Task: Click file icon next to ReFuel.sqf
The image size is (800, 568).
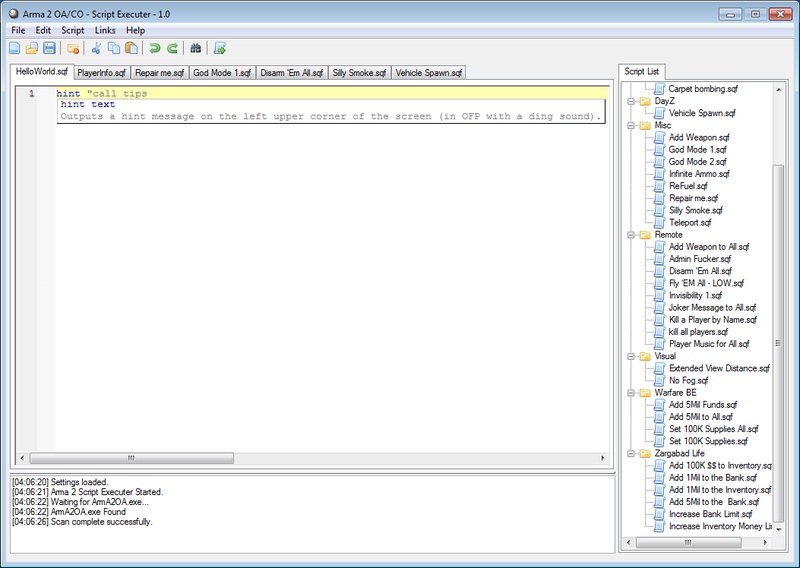Action: (x=660, y=186)
